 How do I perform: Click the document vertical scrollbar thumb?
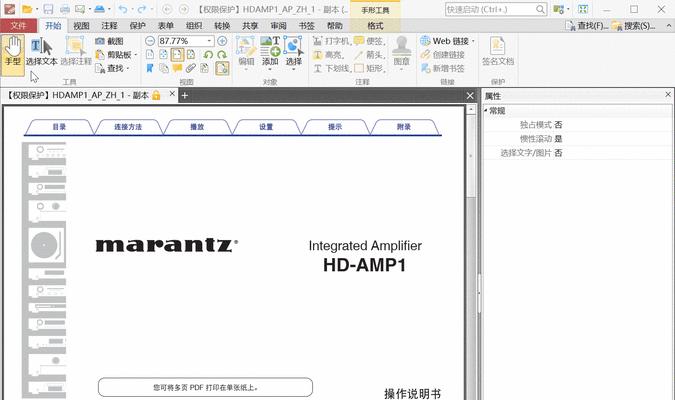click(471, 155)
